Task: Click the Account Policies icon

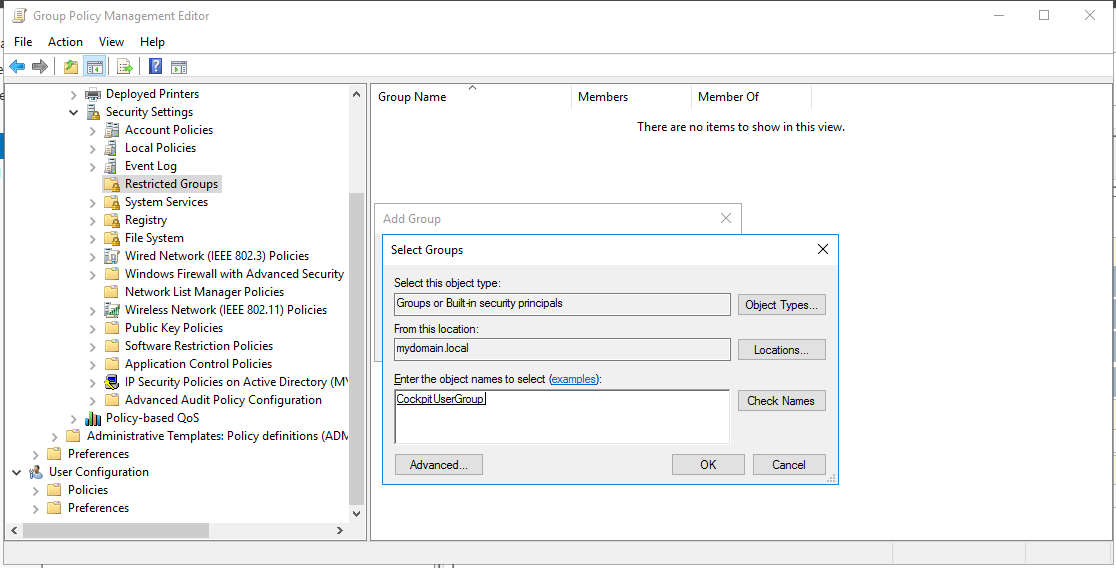Action: click(112, 130)
